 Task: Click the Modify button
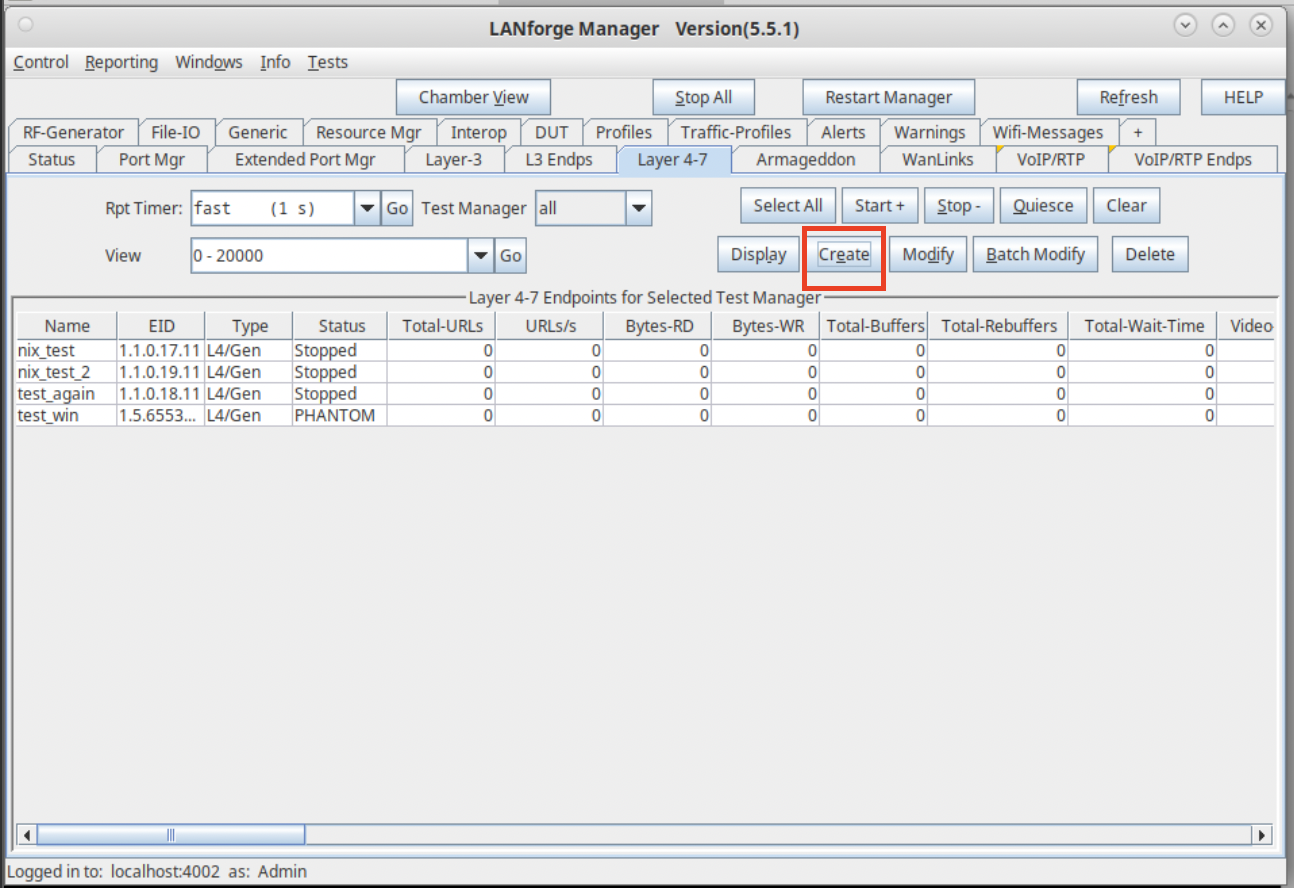(x=928, y=254)
